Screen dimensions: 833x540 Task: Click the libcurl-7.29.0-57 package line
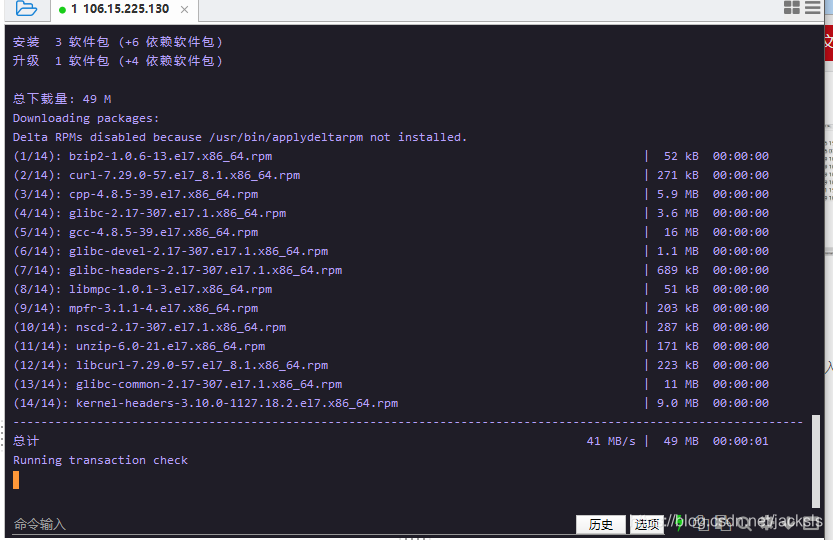click(x=391, y=365)
